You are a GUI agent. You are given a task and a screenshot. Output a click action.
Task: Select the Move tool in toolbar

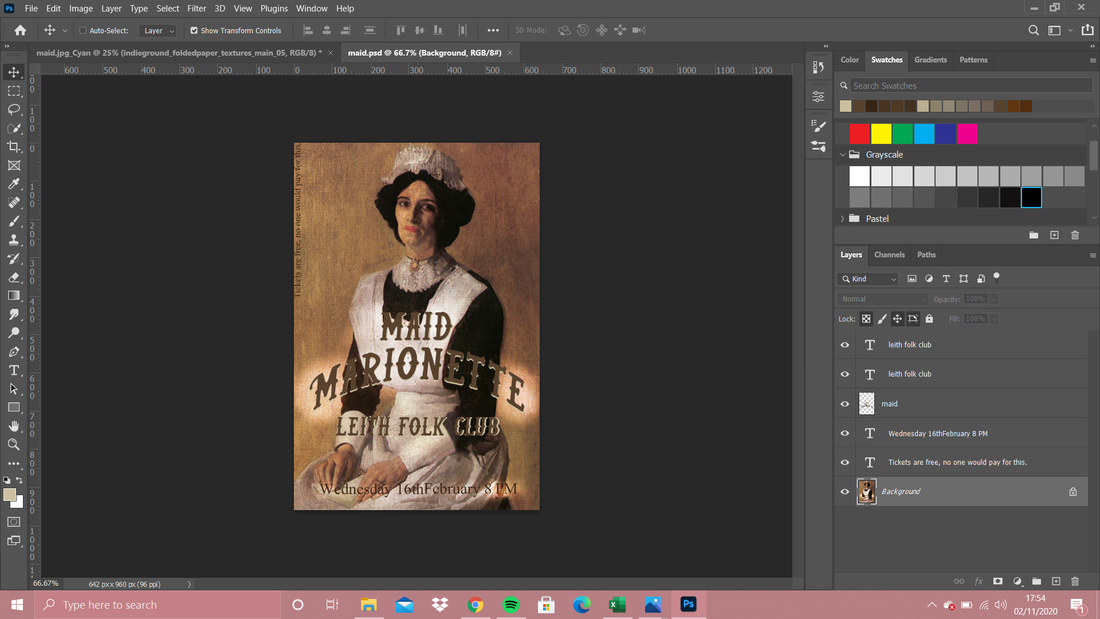(x=14, y=72)
